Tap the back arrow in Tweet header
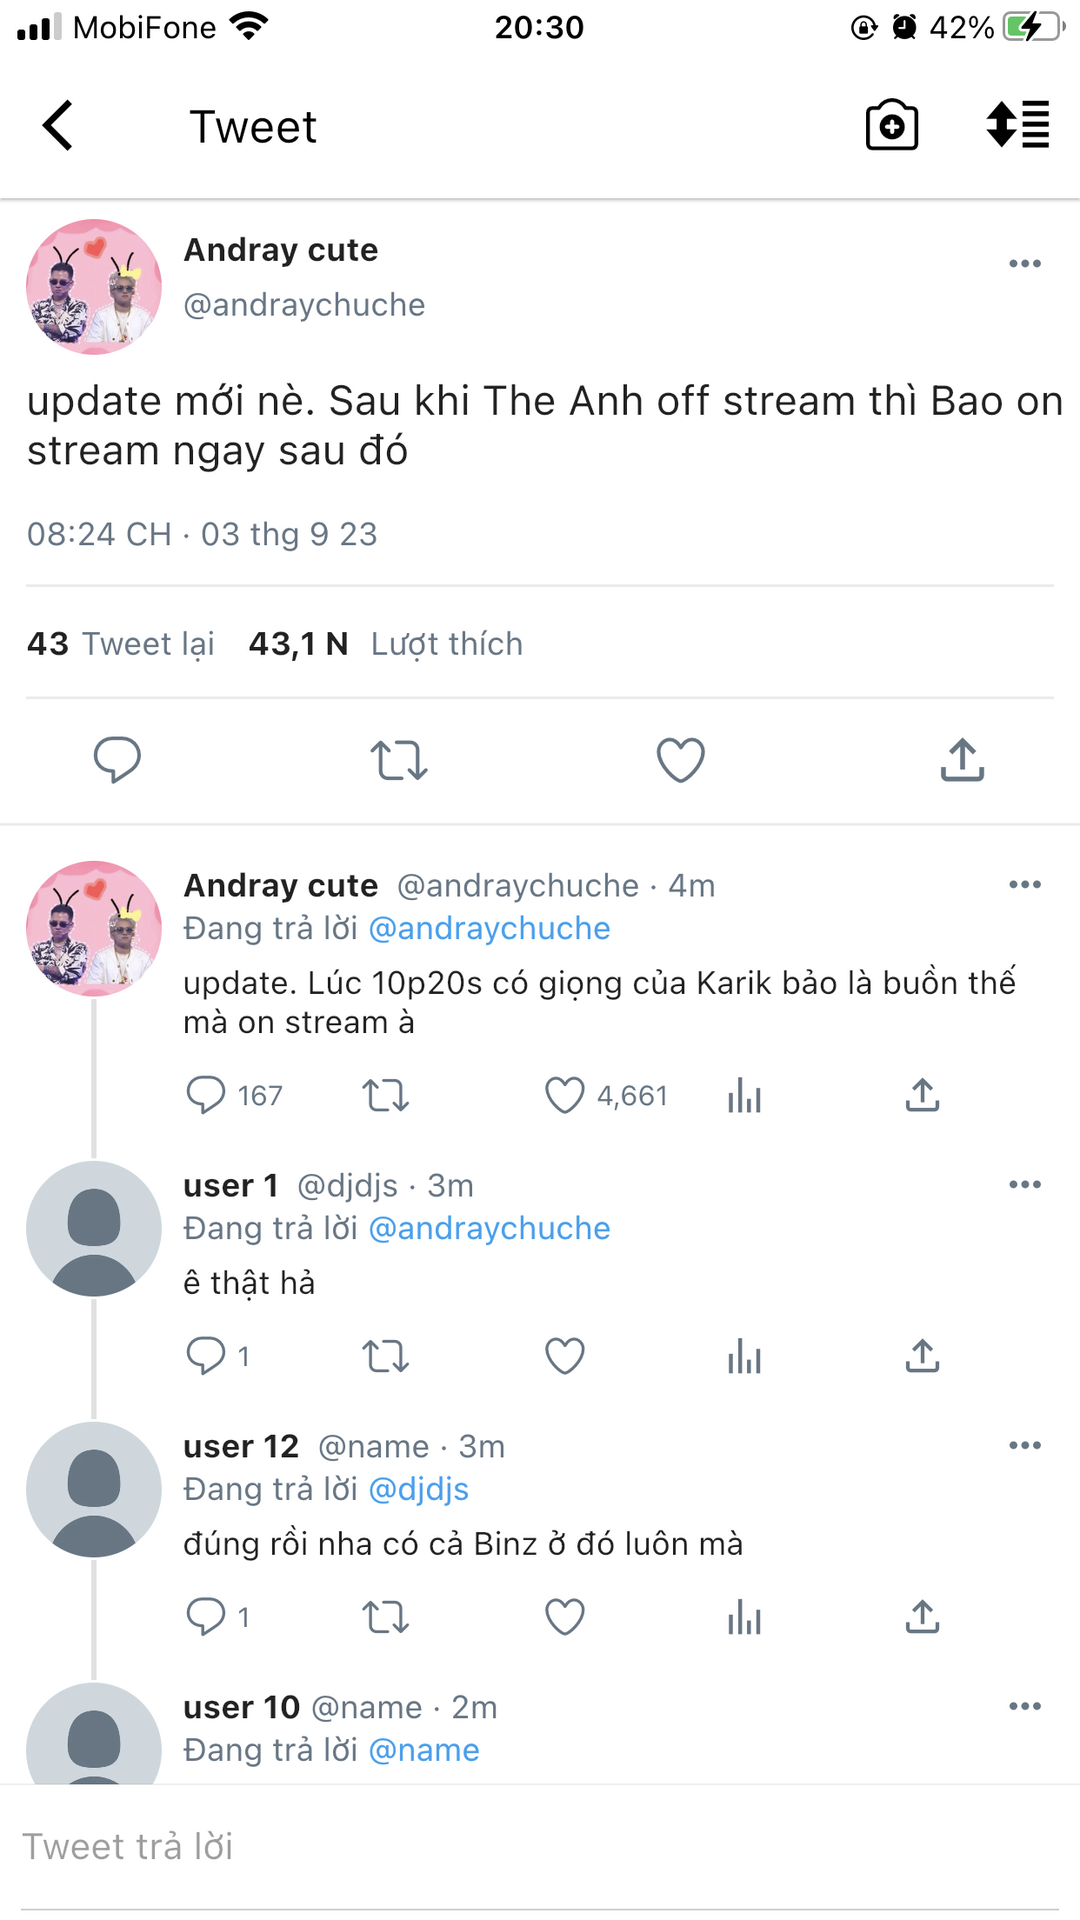1080x1920 pixels. coord(58,126)
